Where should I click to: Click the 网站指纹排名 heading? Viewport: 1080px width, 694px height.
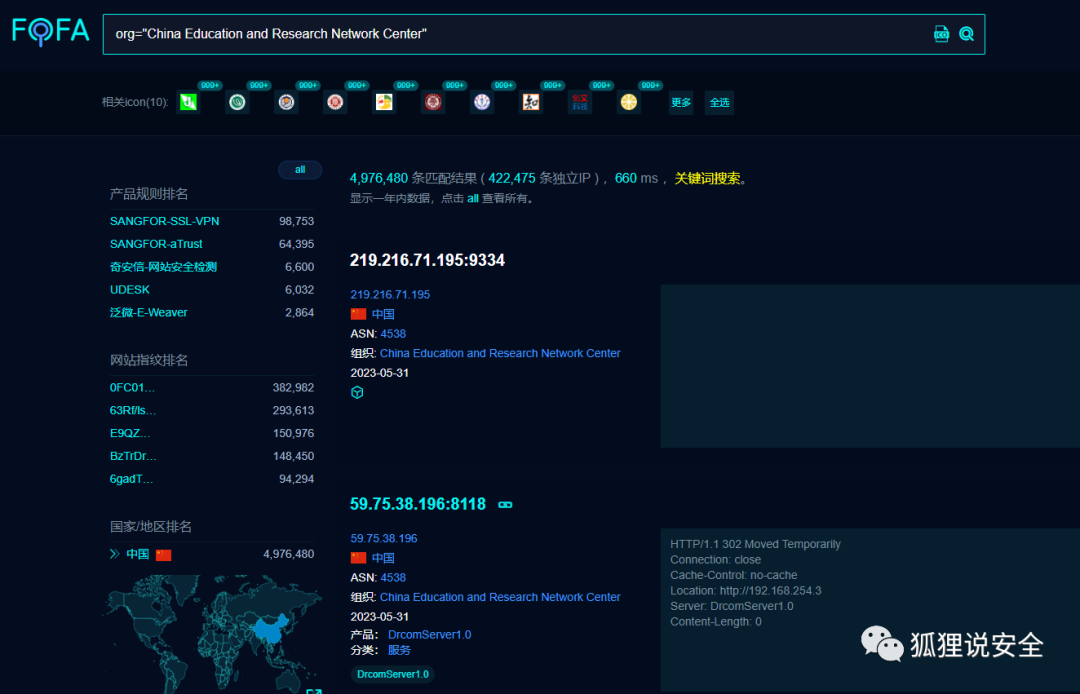(149, 360)
